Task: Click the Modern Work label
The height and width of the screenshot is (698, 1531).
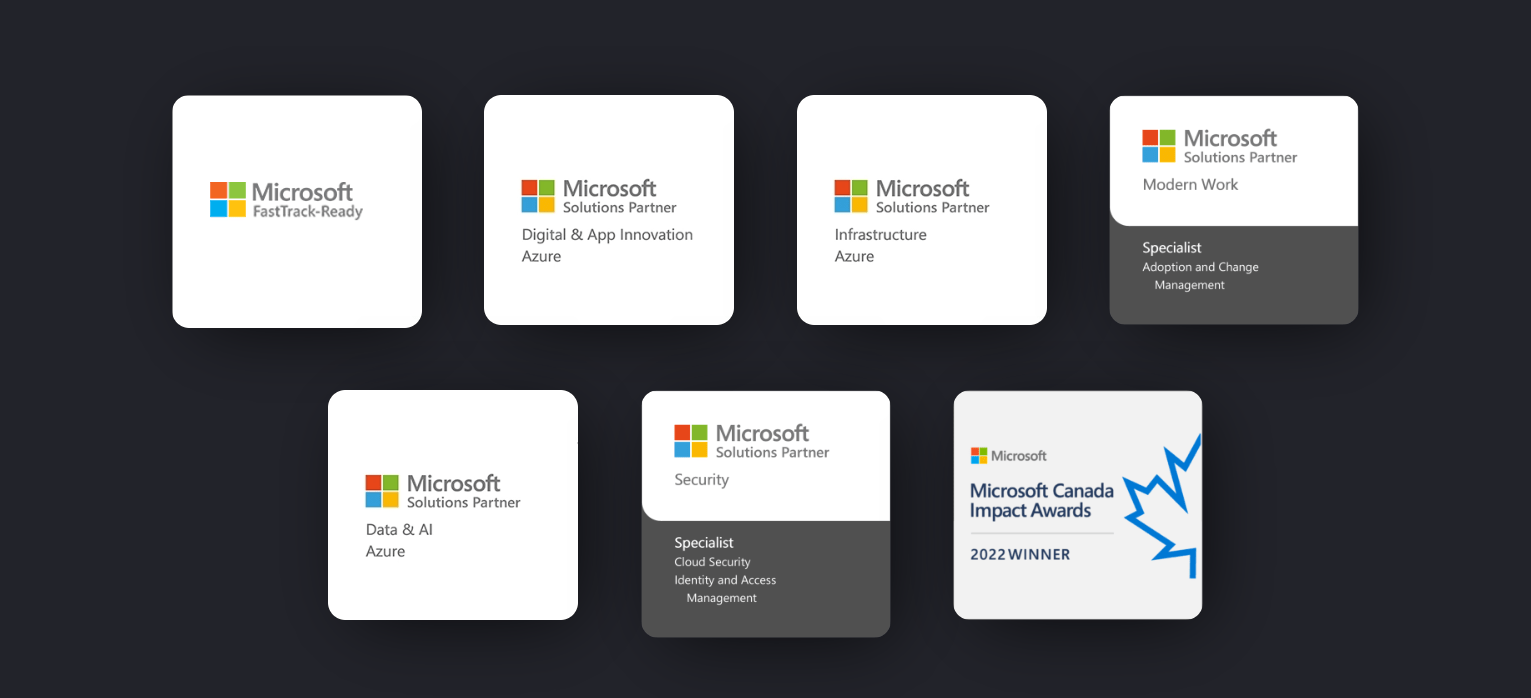Action: tap(1190, 185)
